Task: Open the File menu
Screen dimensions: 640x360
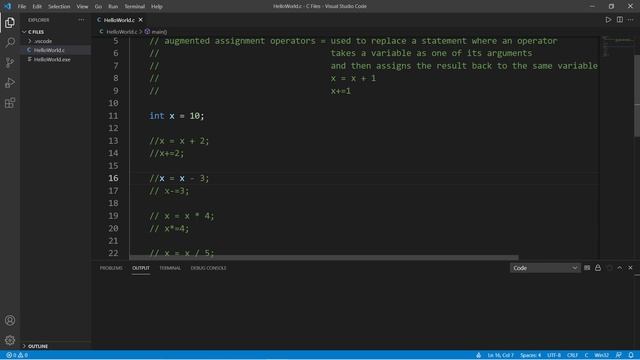Action: tap(22, 6)
